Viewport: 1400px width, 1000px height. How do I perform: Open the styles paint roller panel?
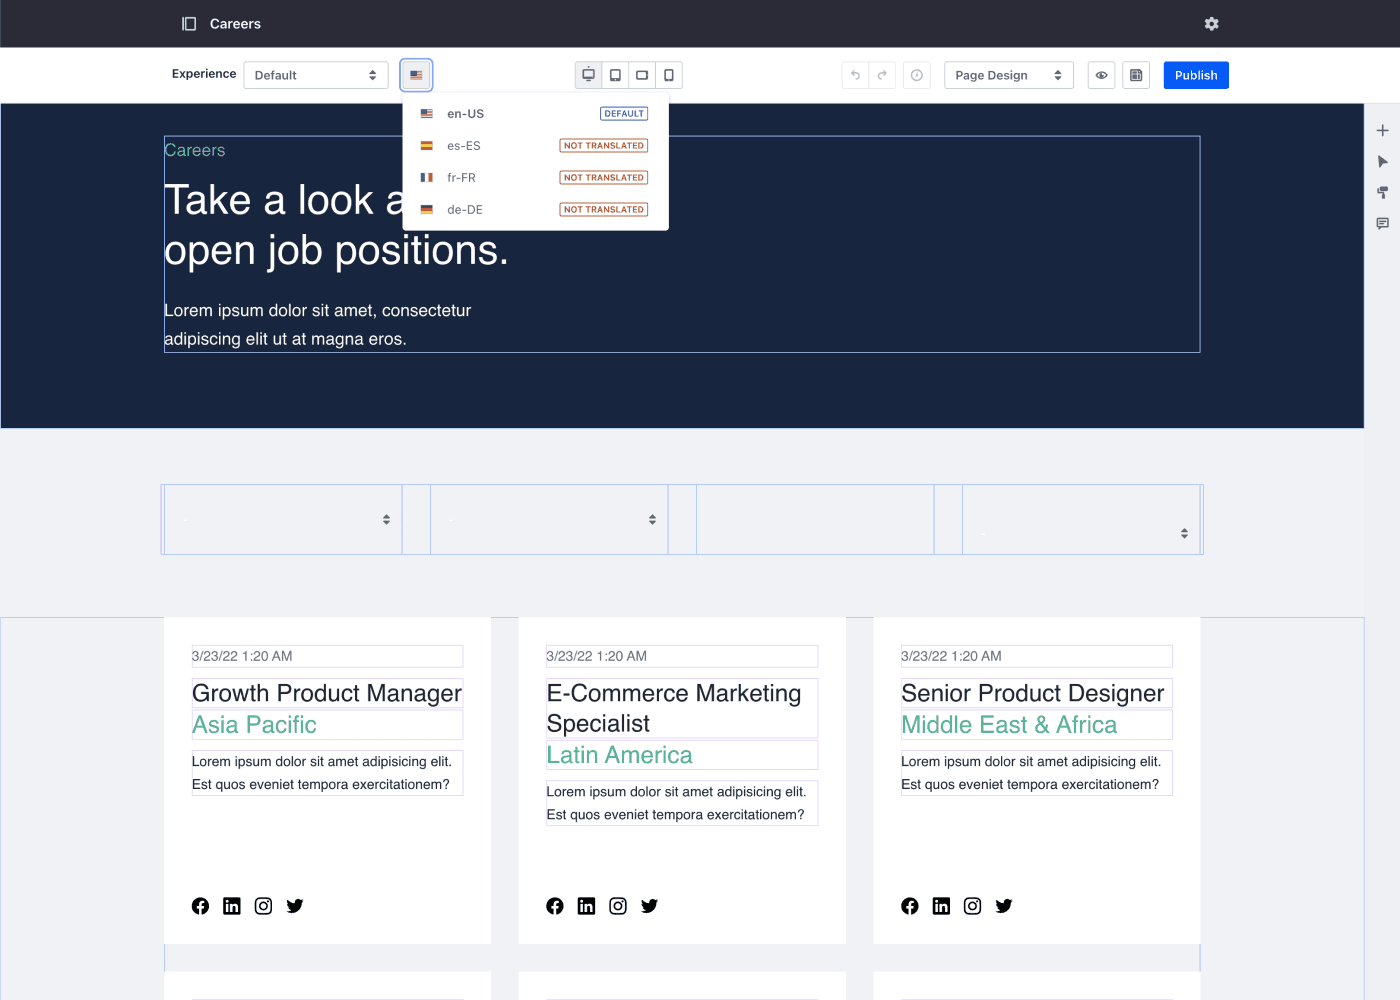point(1383,192)
